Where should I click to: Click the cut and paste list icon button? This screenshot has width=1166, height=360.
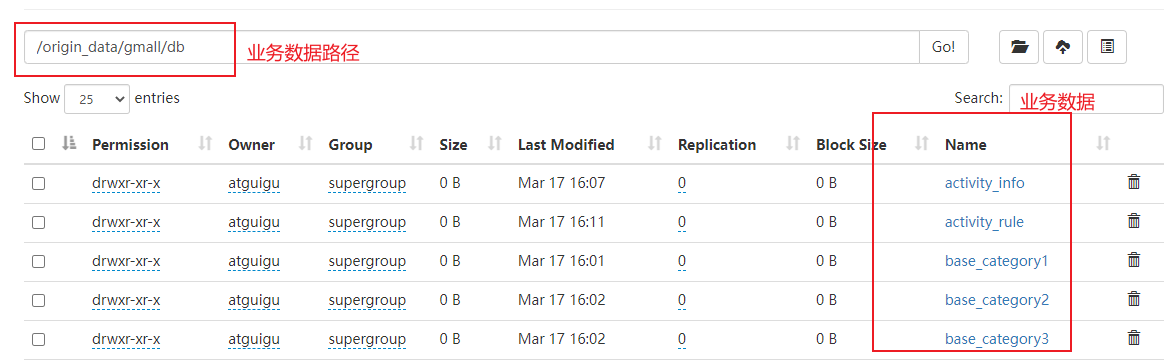(1107, 47)
